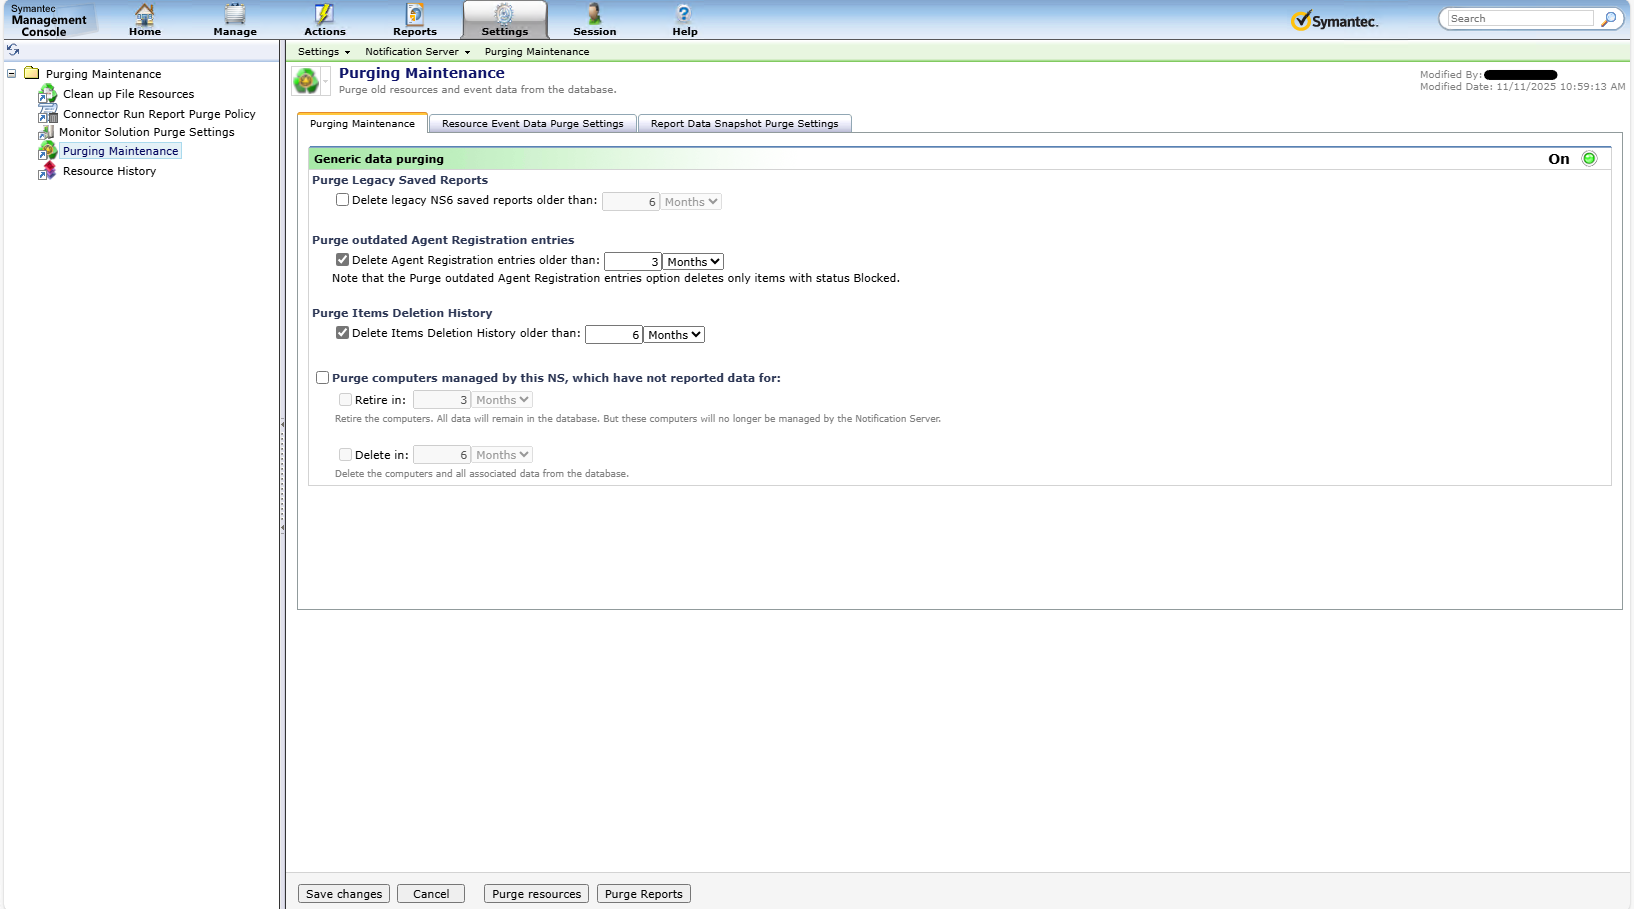Screen dimensions: 1634x909
Task: Enable deletion of legacy NS6 saved reports
Action: (x=342, y=200)
